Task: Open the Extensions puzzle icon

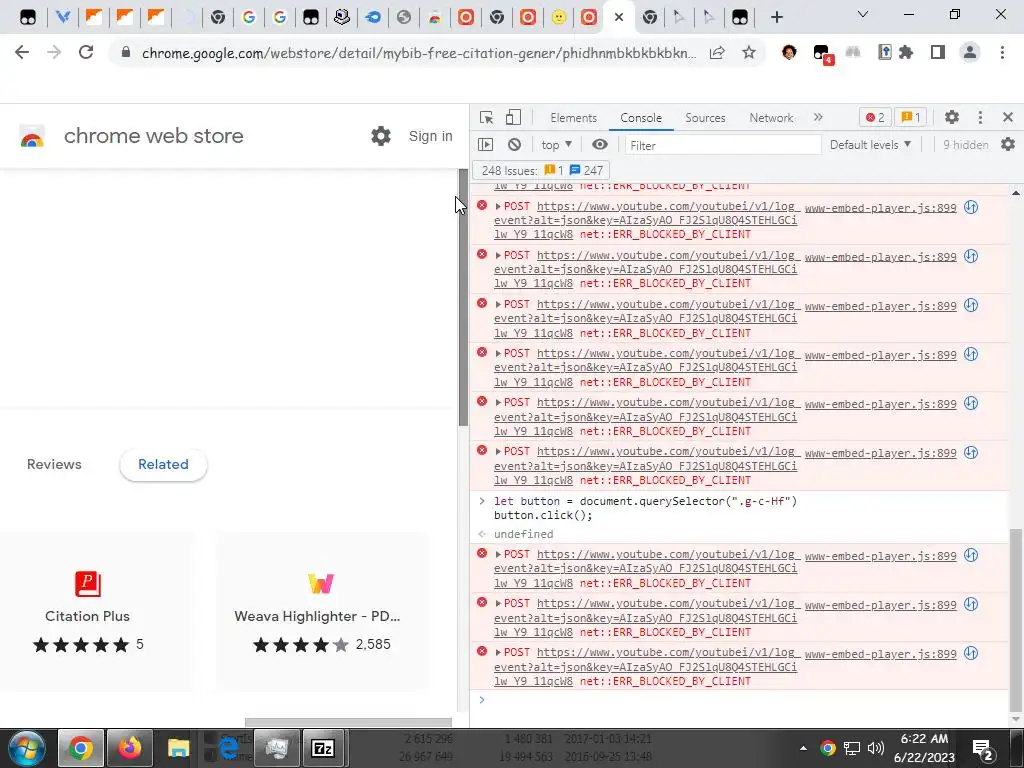Action: [906, 52]
